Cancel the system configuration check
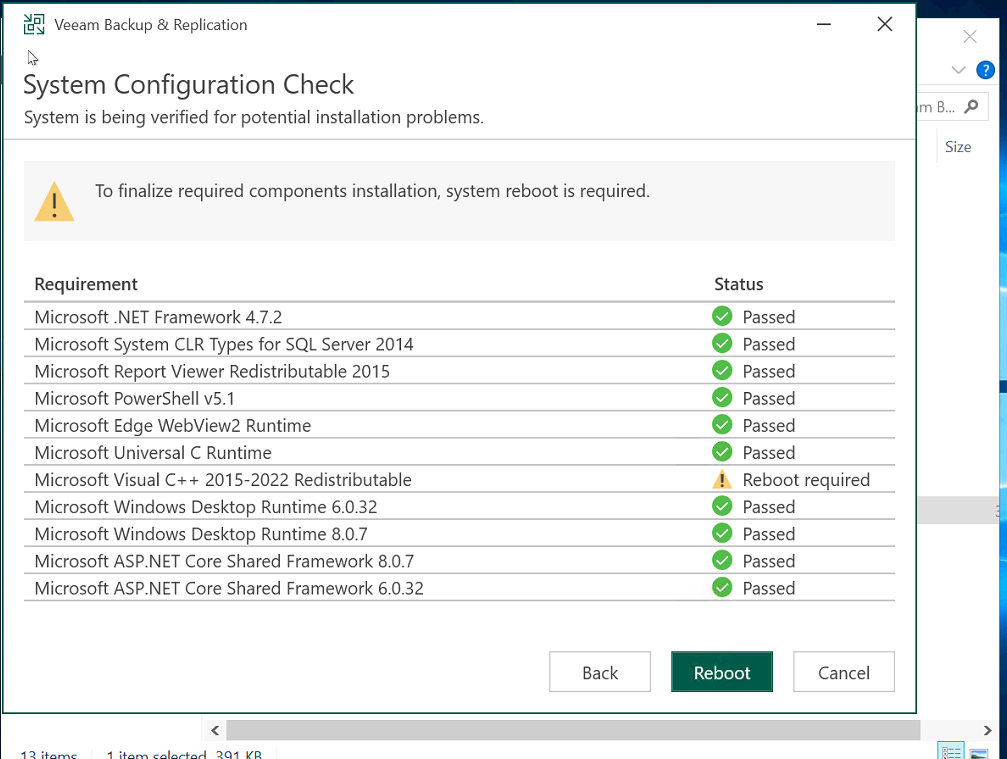The image size is (1007, 759). click(844, 672)
